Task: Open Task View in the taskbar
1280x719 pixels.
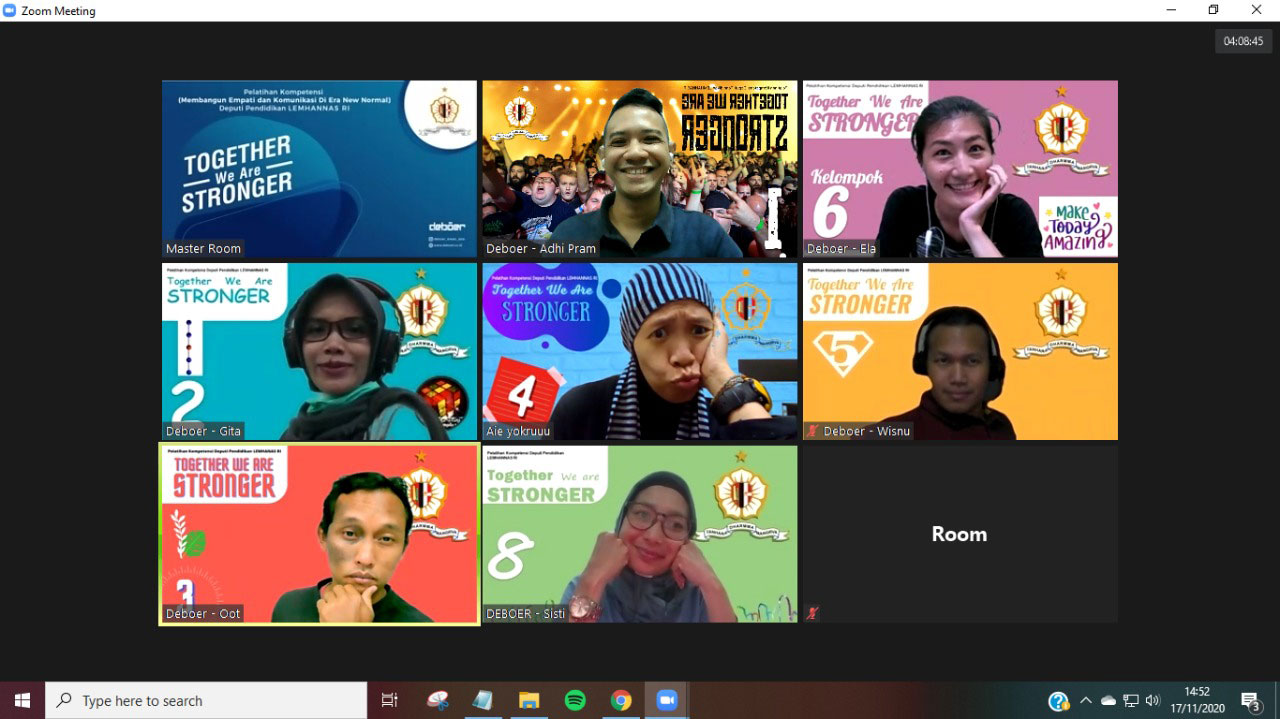Action: pos(389,700)
